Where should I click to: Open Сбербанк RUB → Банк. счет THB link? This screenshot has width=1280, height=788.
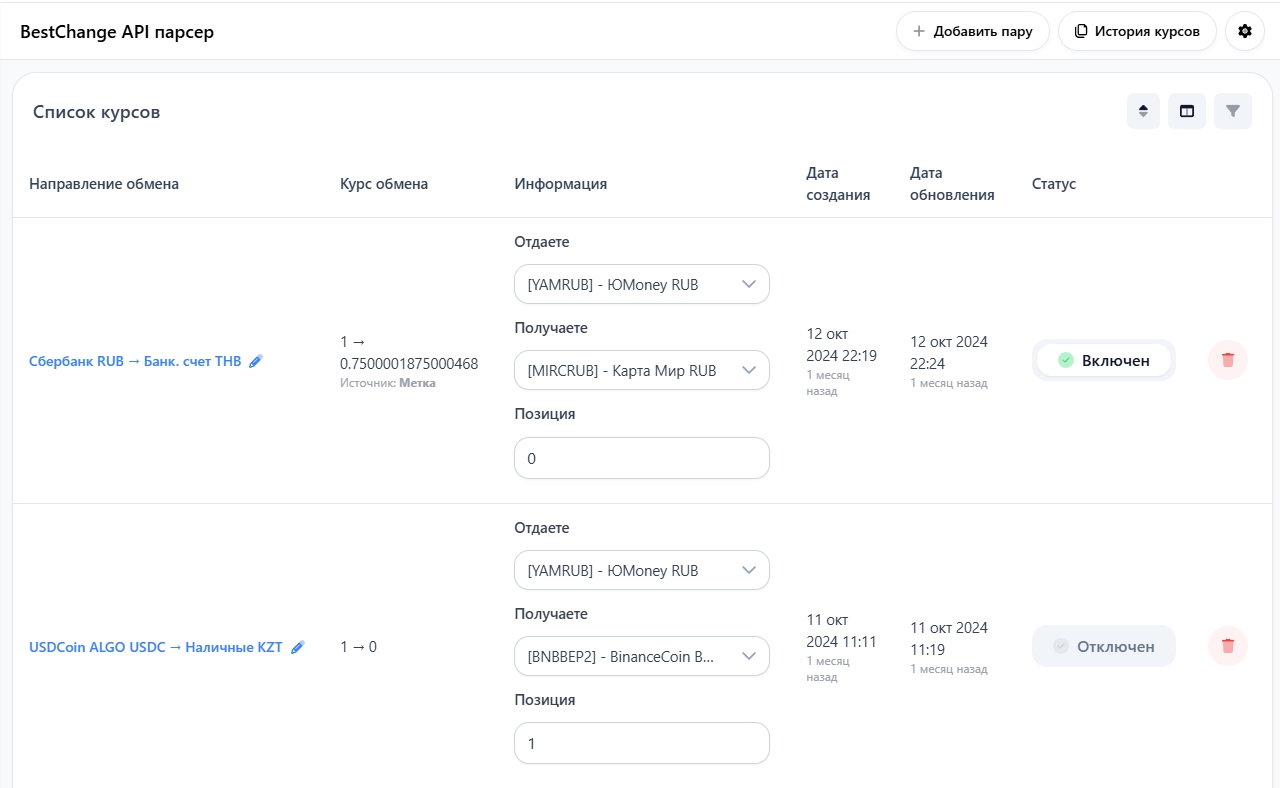tap(135, 361)
